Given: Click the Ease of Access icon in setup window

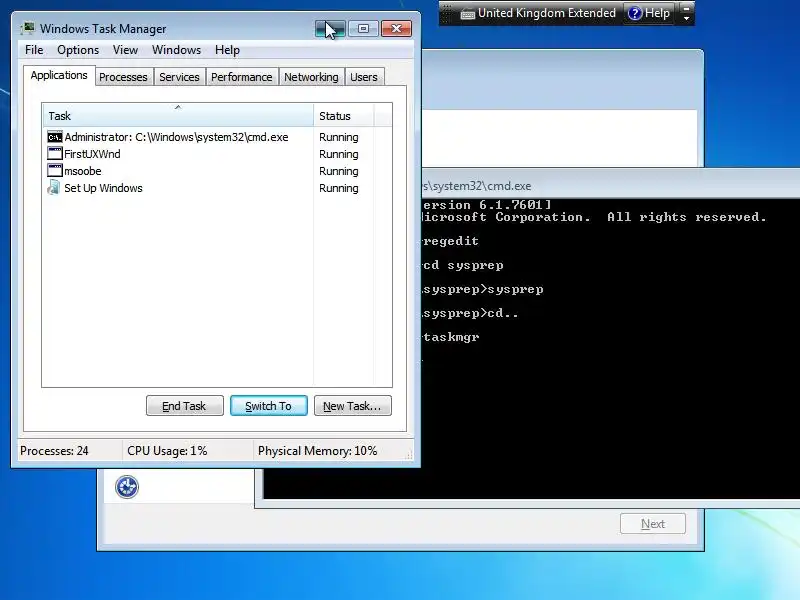Looking at the screenshot, I should (127, 486).
